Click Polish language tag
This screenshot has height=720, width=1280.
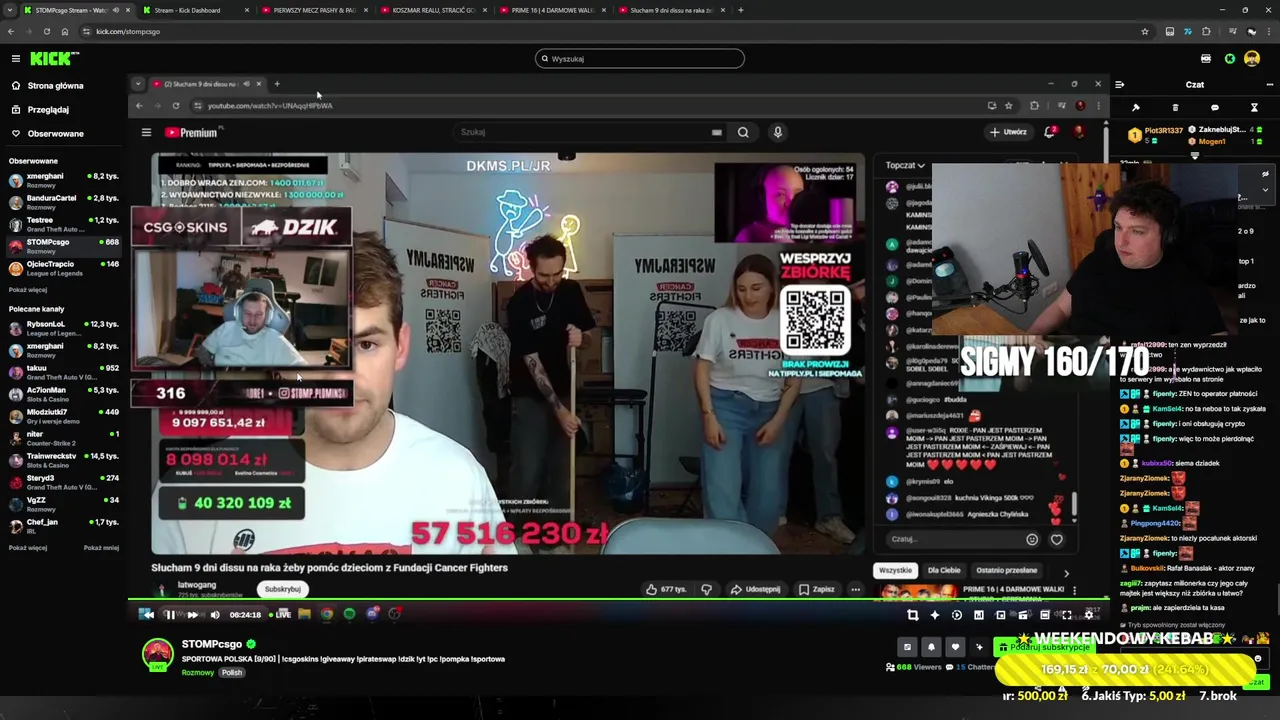click(x=232, y=673)
